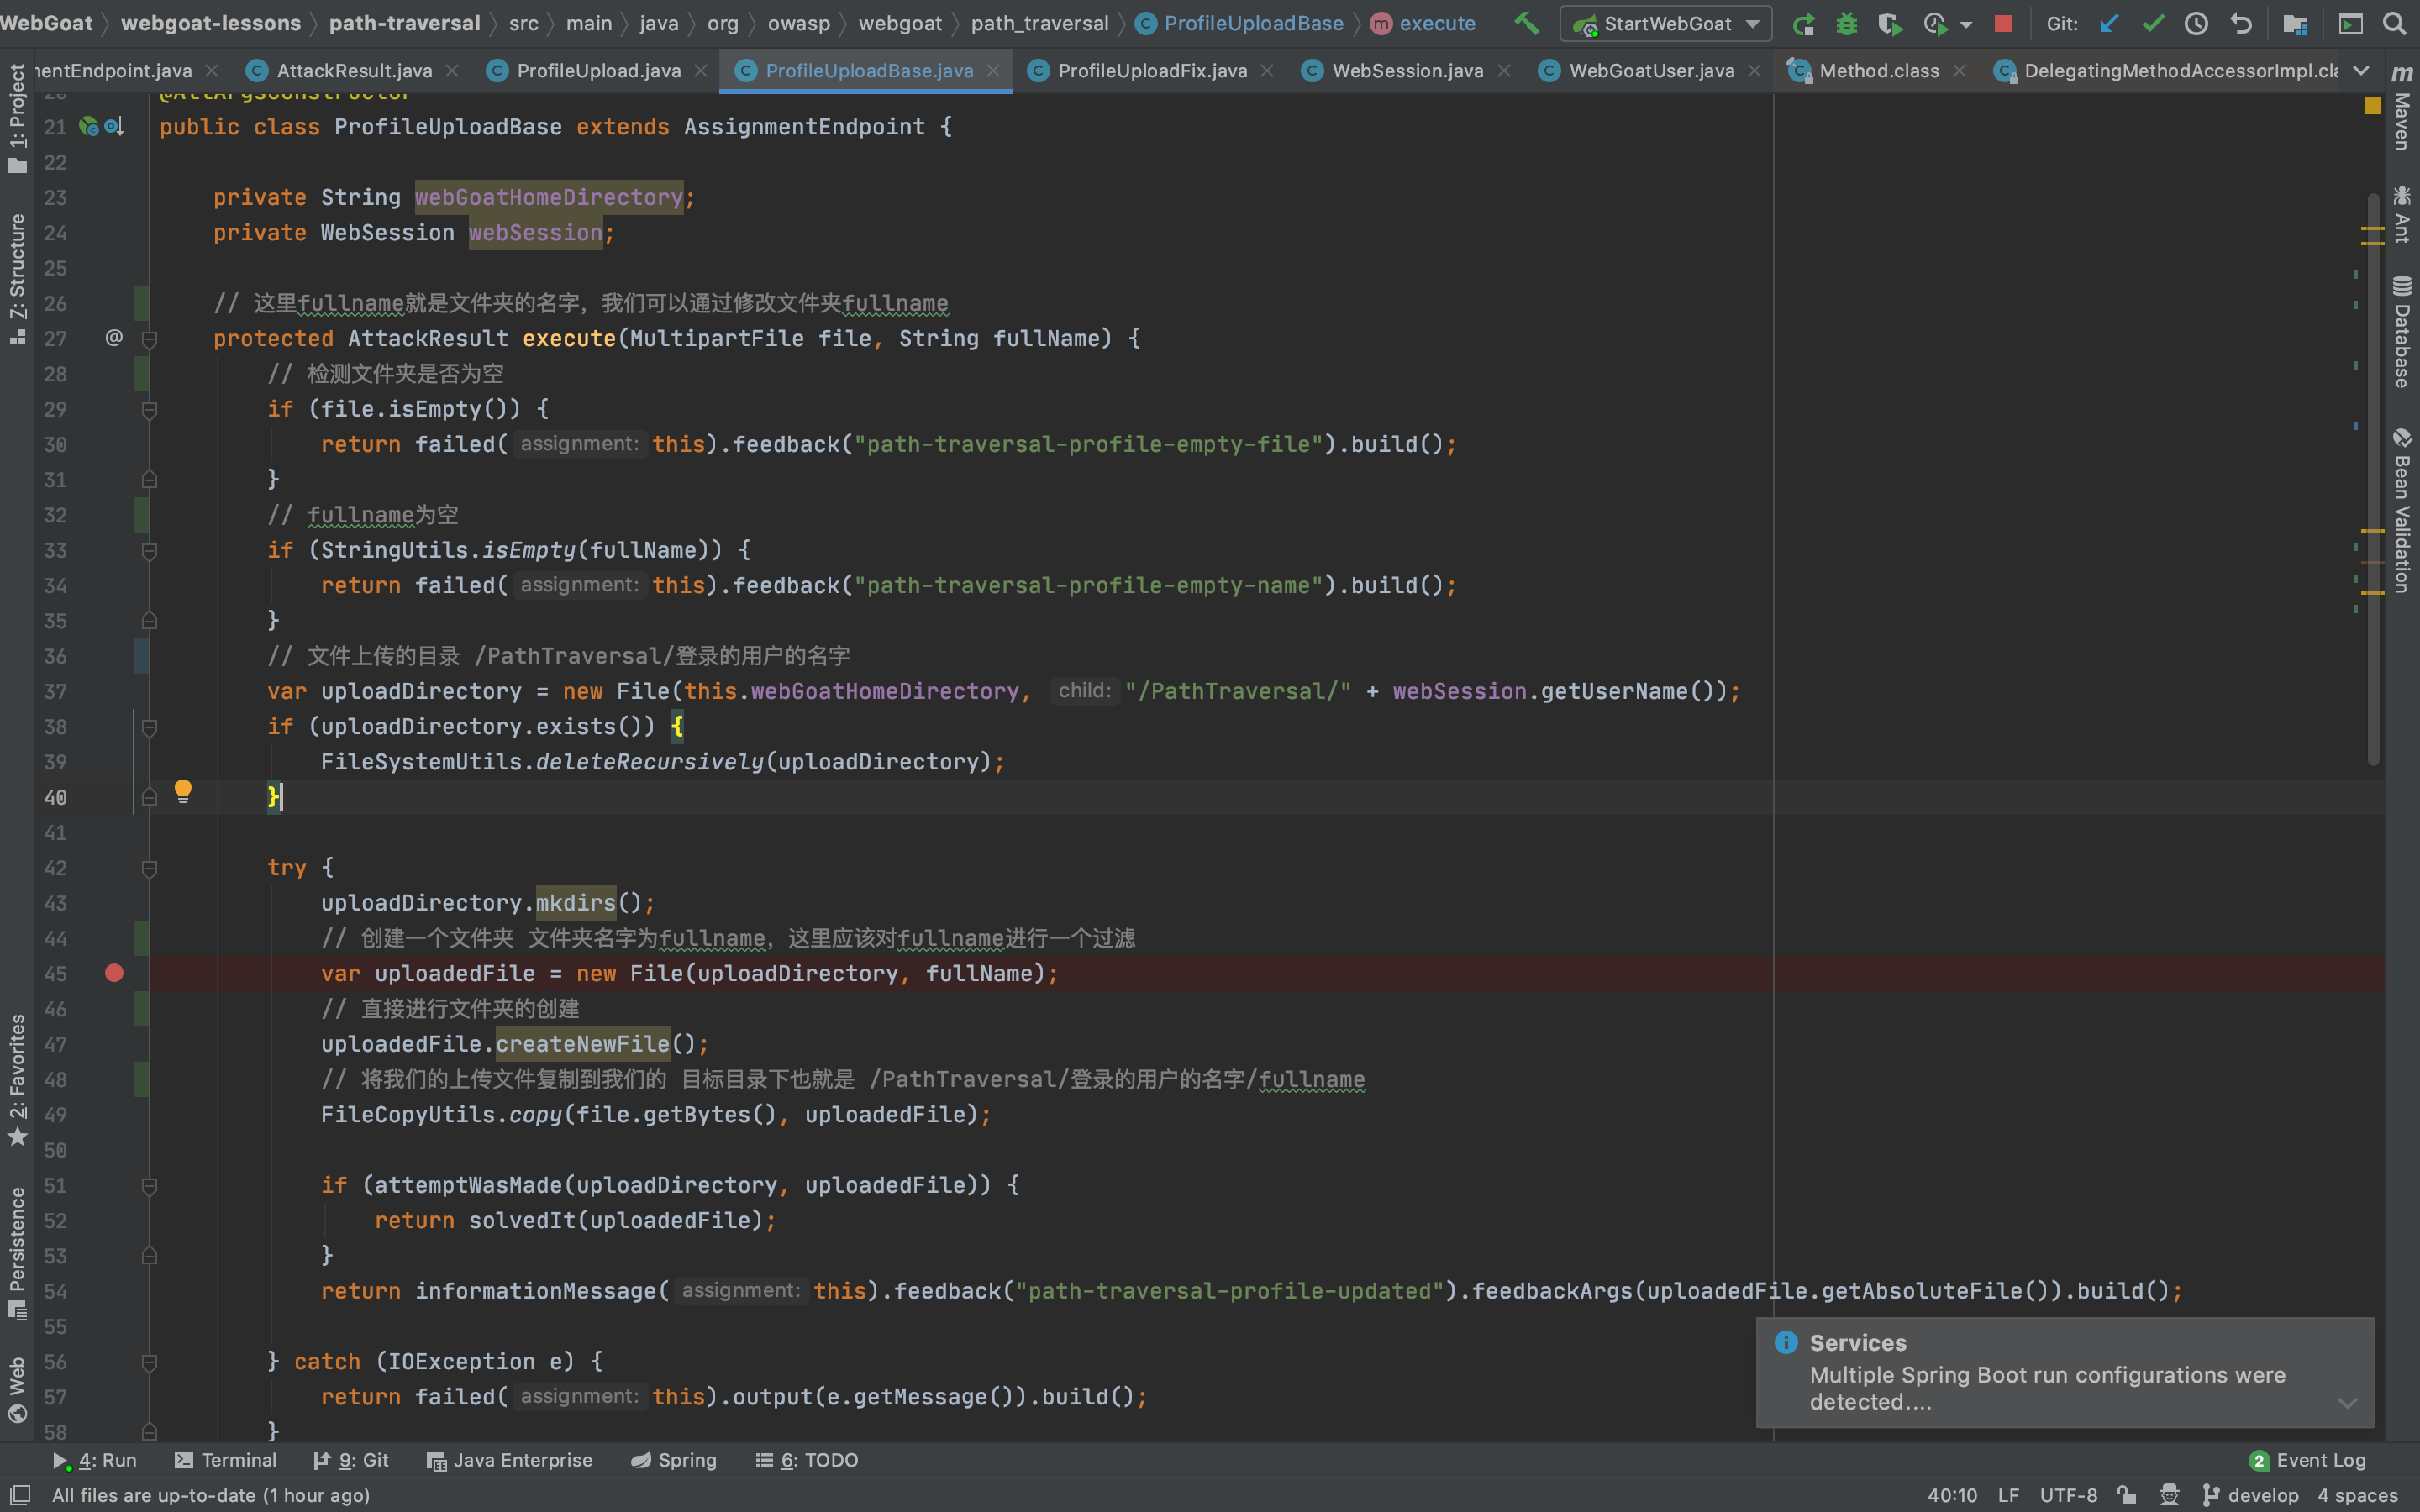Rerun StartWebGoat configuration

point(1803,23)
